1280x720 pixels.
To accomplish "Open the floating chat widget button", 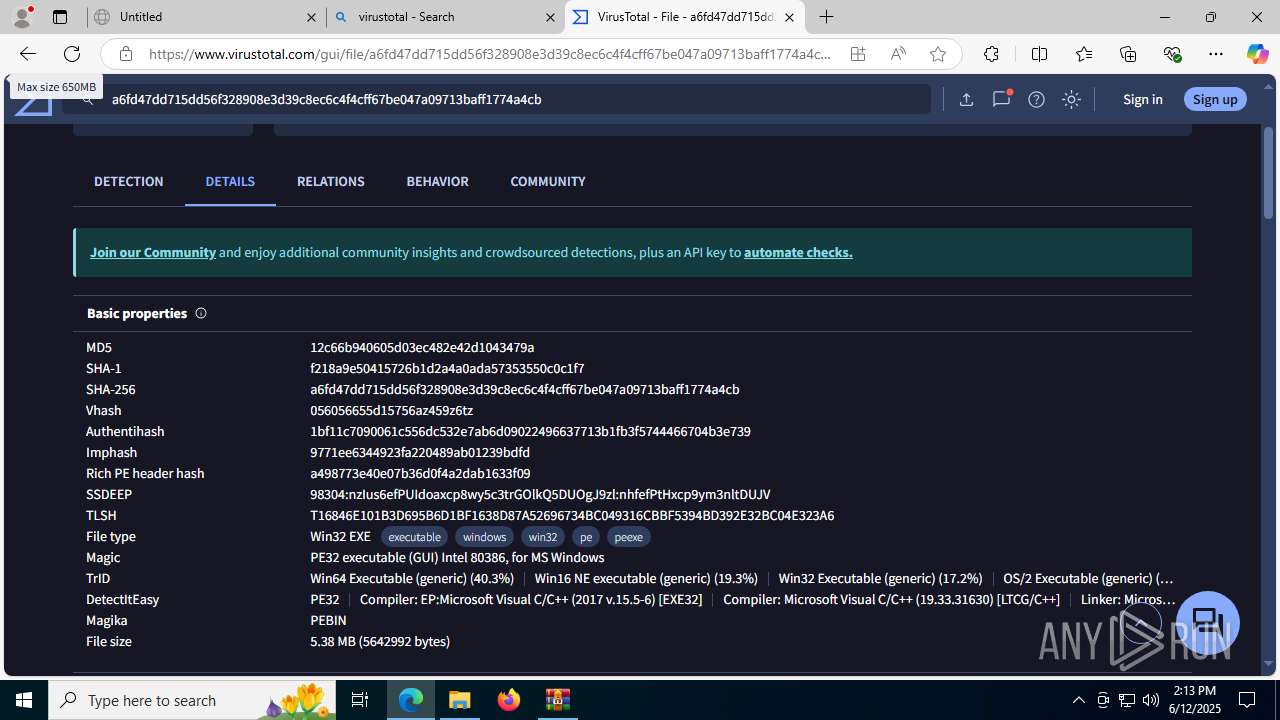I will point(1208,622).
